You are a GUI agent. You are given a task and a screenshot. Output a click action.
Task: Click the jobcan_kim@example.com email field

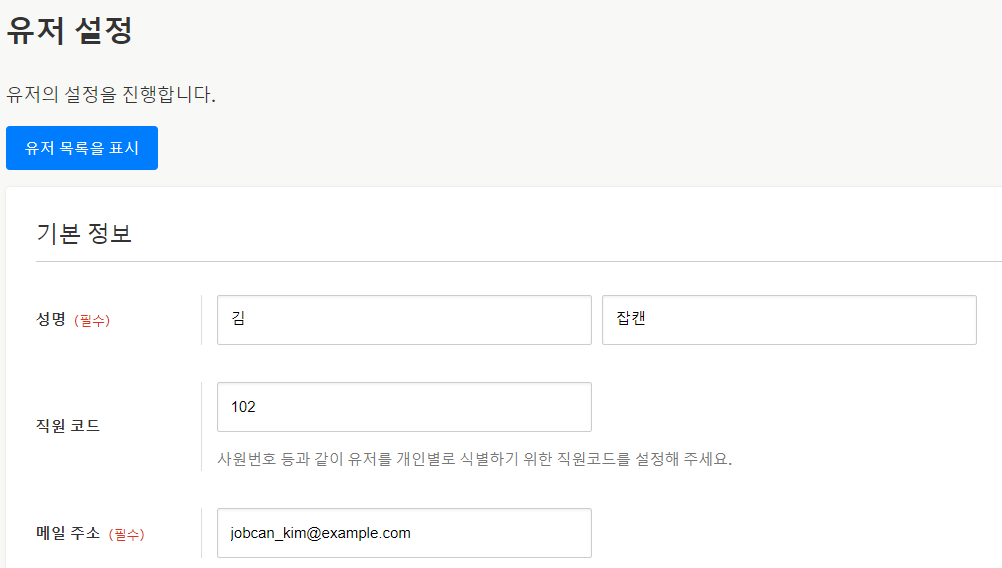404,533
